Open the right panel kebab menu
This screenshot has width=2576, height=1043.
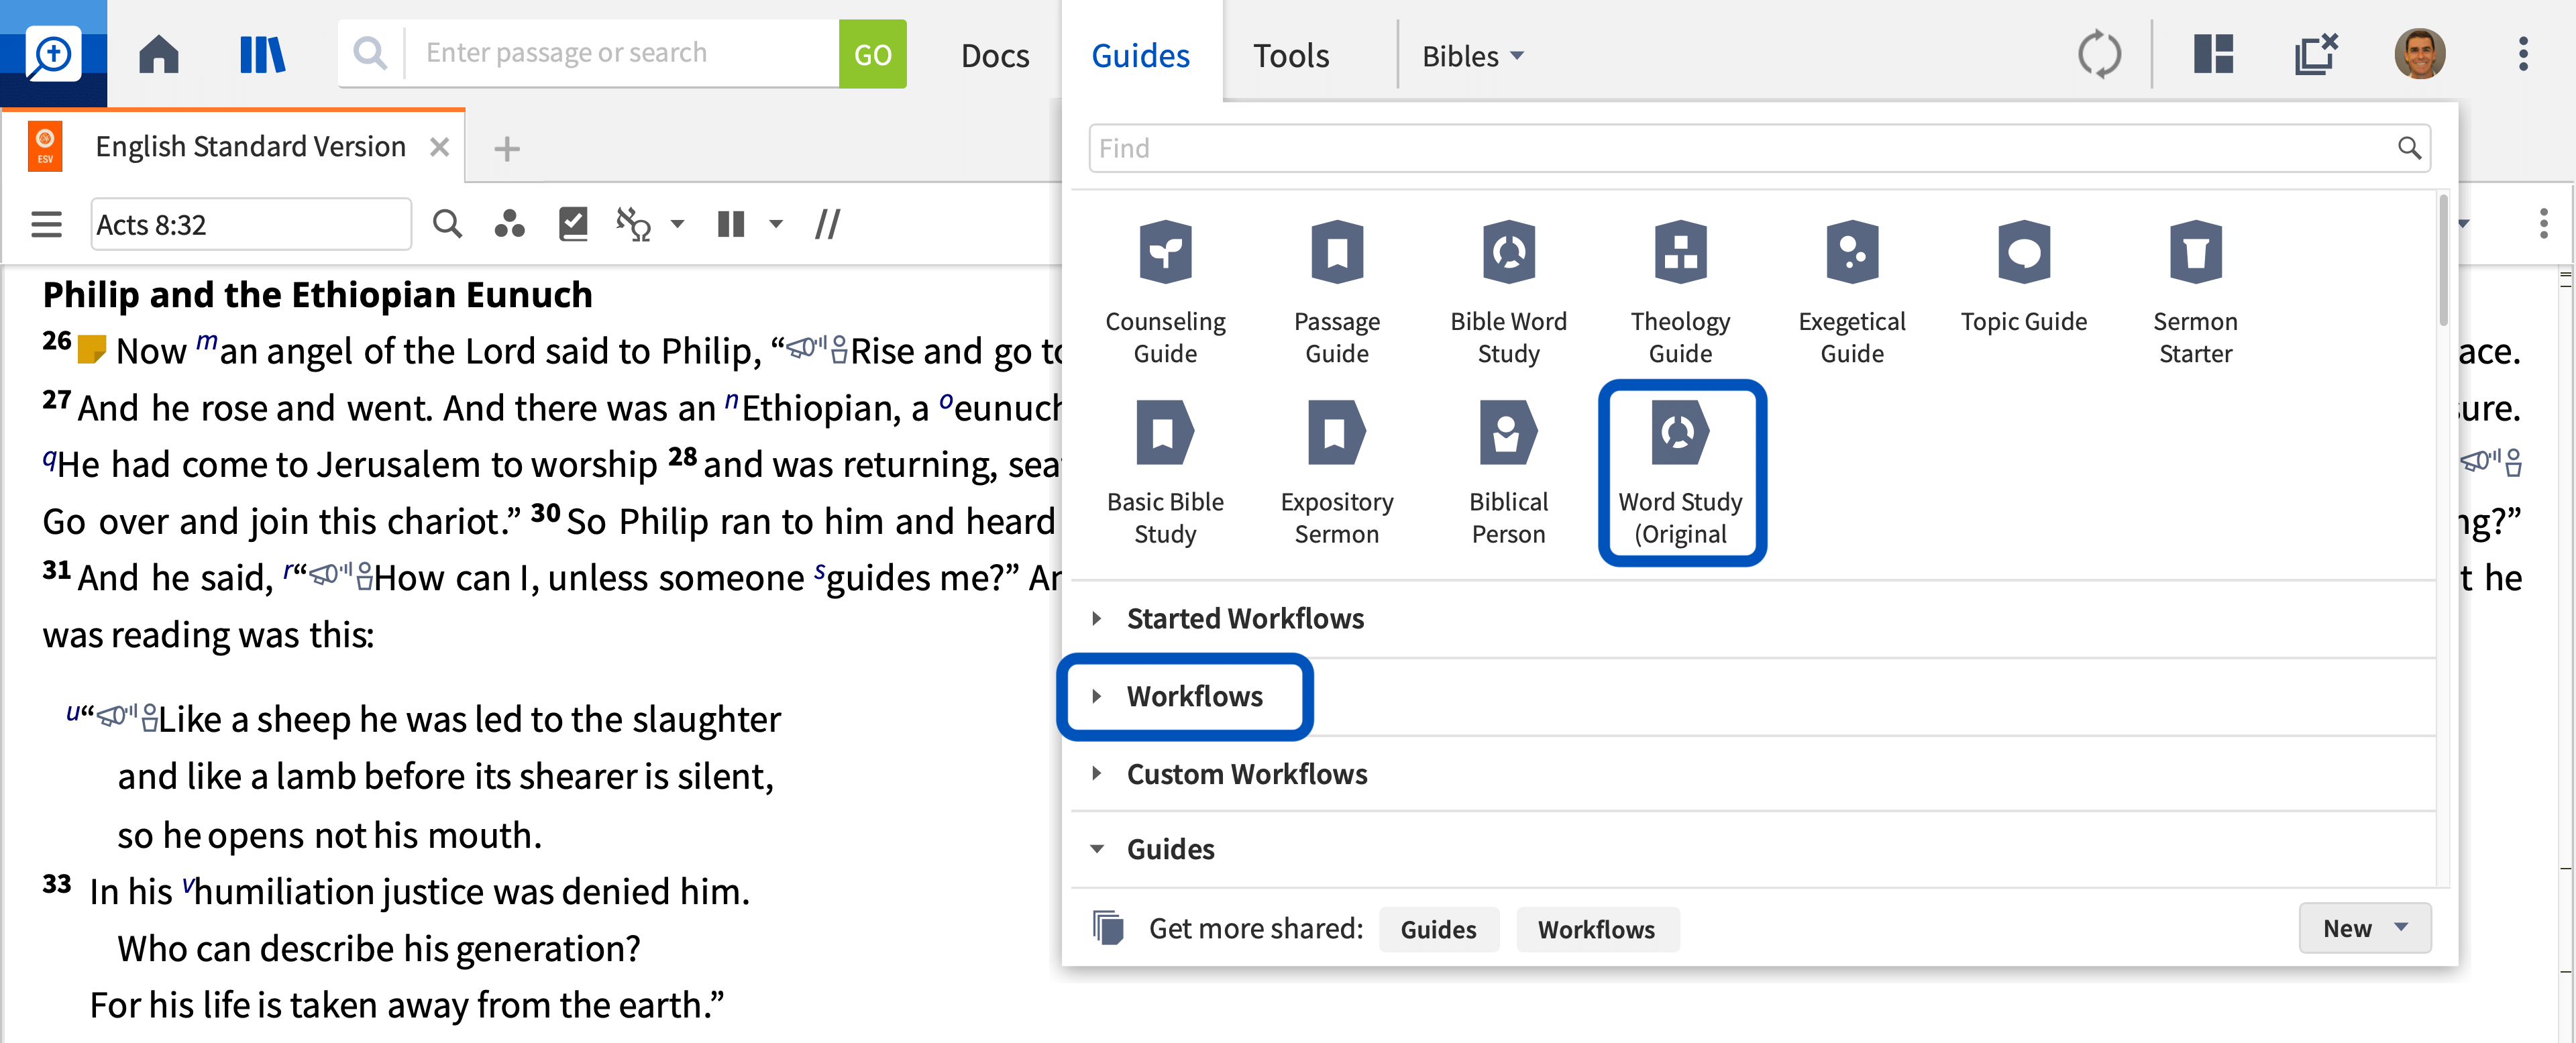(x=2543, y=223)
